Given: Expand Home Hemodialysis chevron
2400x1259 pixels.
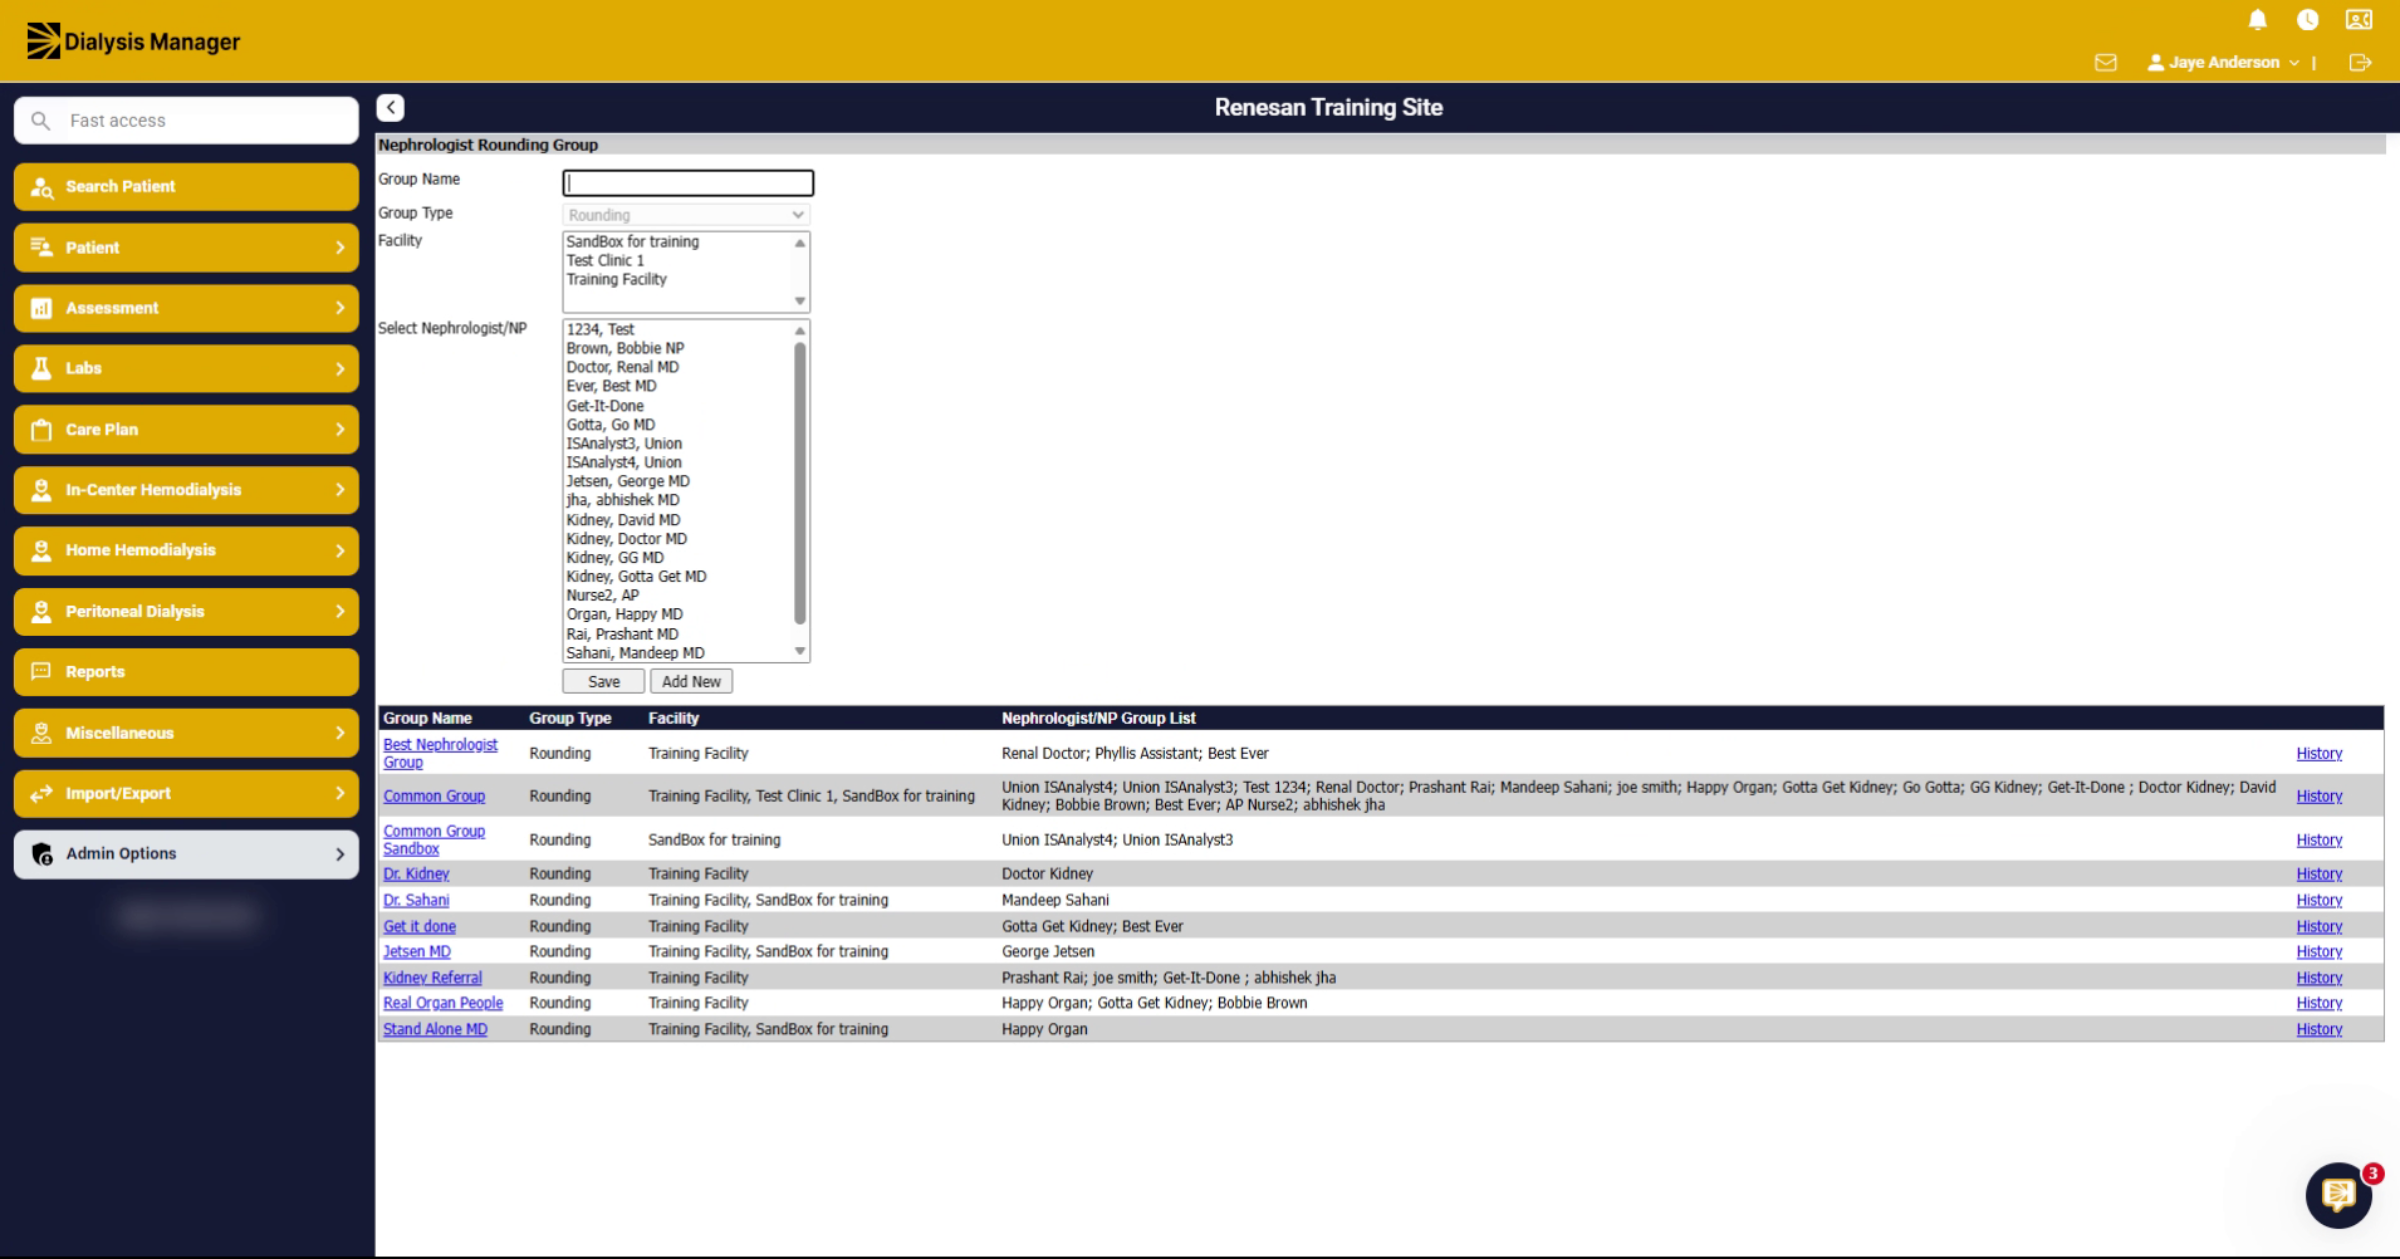Looking at the screenshot, I should [x=340, y=550].
